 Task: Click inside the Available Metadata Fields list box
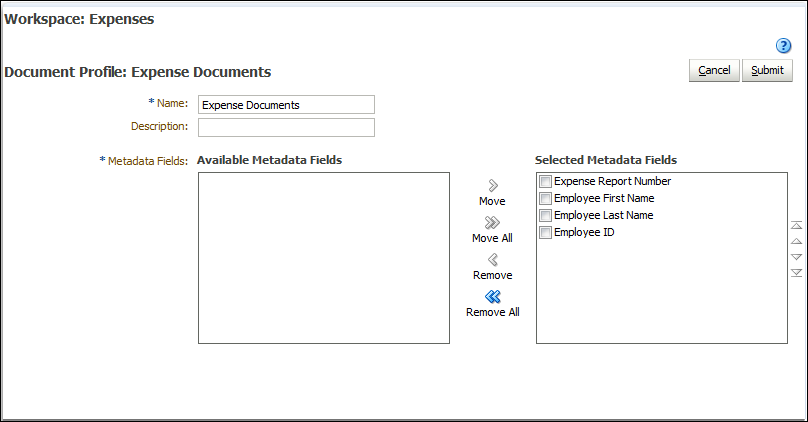324,258
